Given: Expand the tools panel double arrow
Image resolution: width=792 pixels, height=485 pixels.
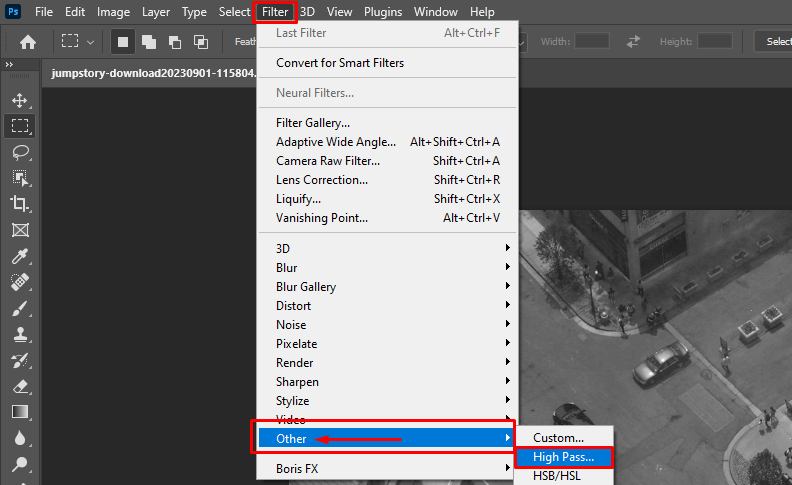Looking at the screenshot, I should (x=9, y=65).
